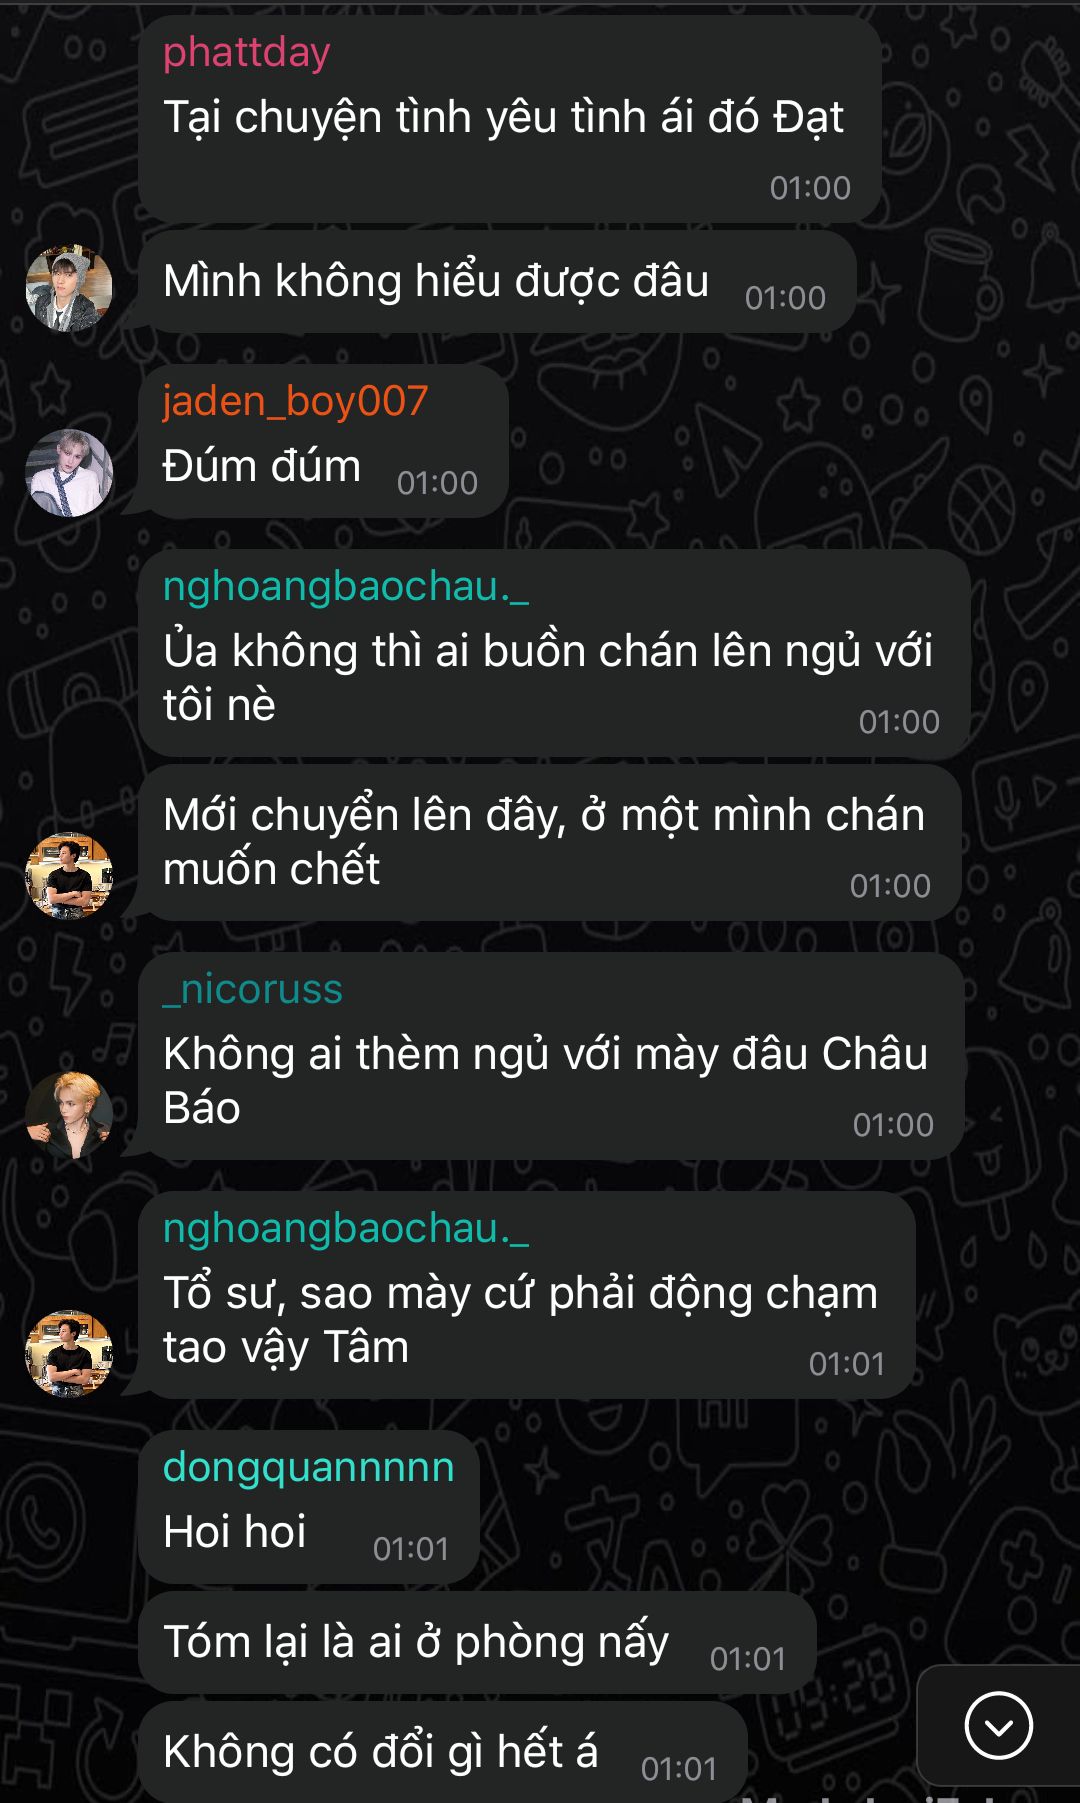This screenshot has width=1080, height=1803.
Task: Select 'Tại chuyện tình yêu tình ái' message
Action: pos(510,119)
